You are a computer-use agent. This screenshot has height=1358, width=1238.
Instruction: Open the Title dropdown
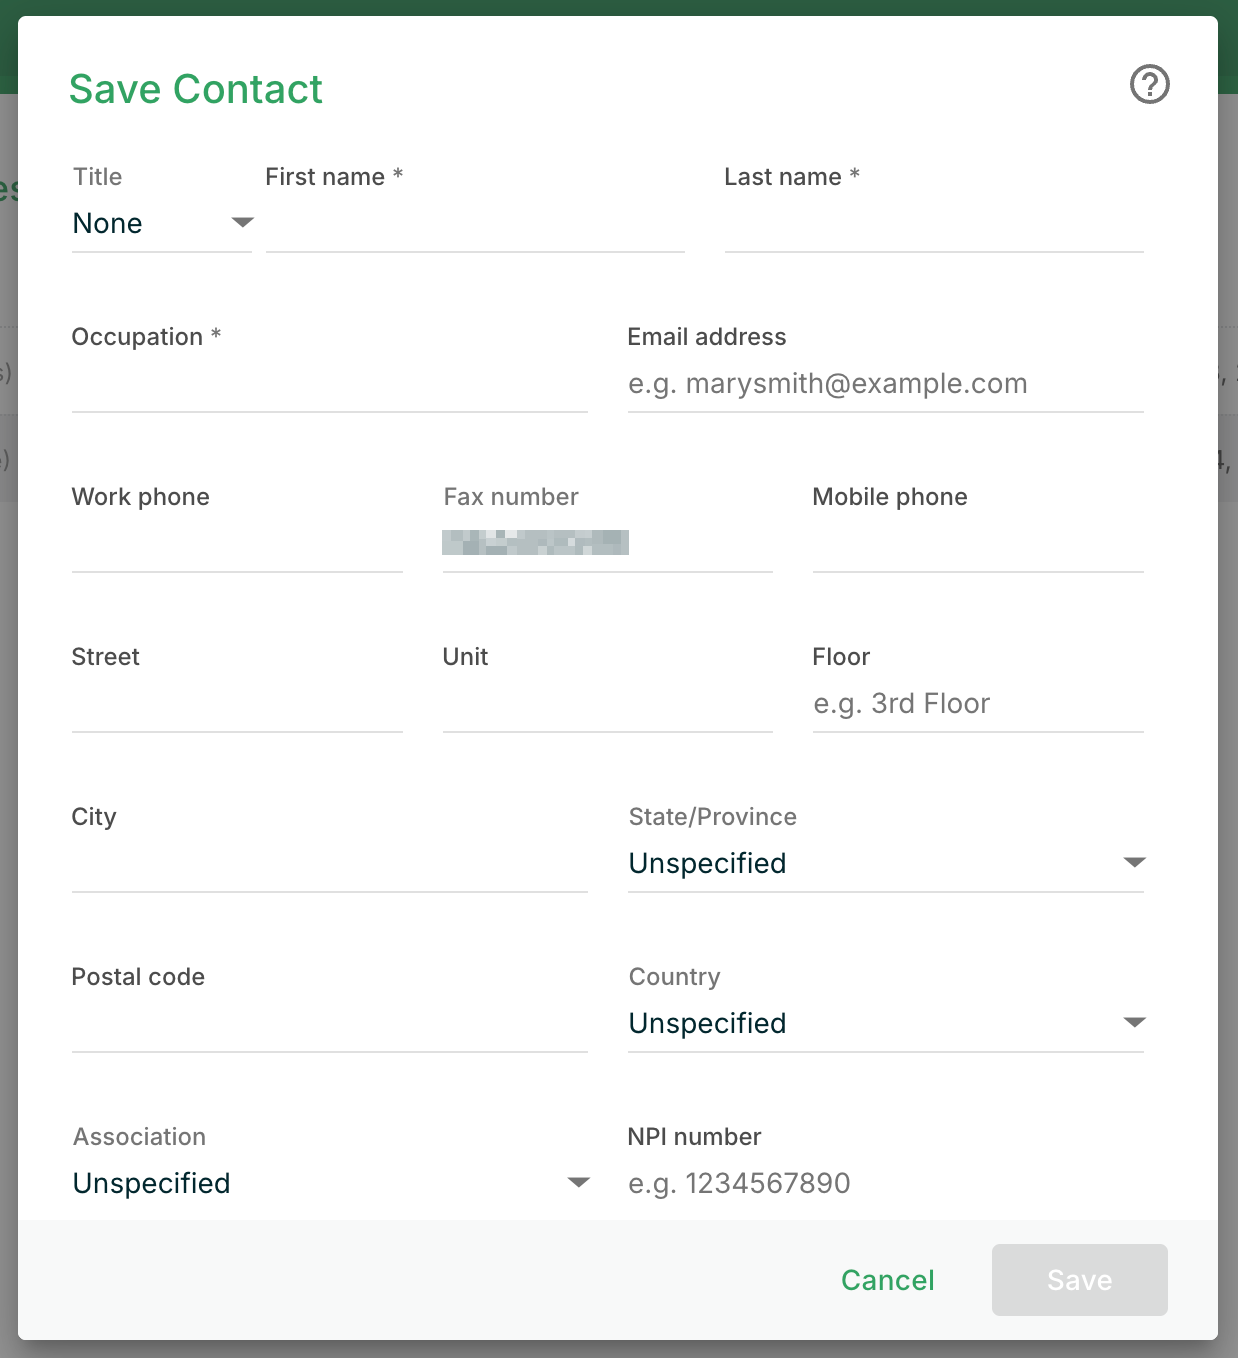pos(161,223)
